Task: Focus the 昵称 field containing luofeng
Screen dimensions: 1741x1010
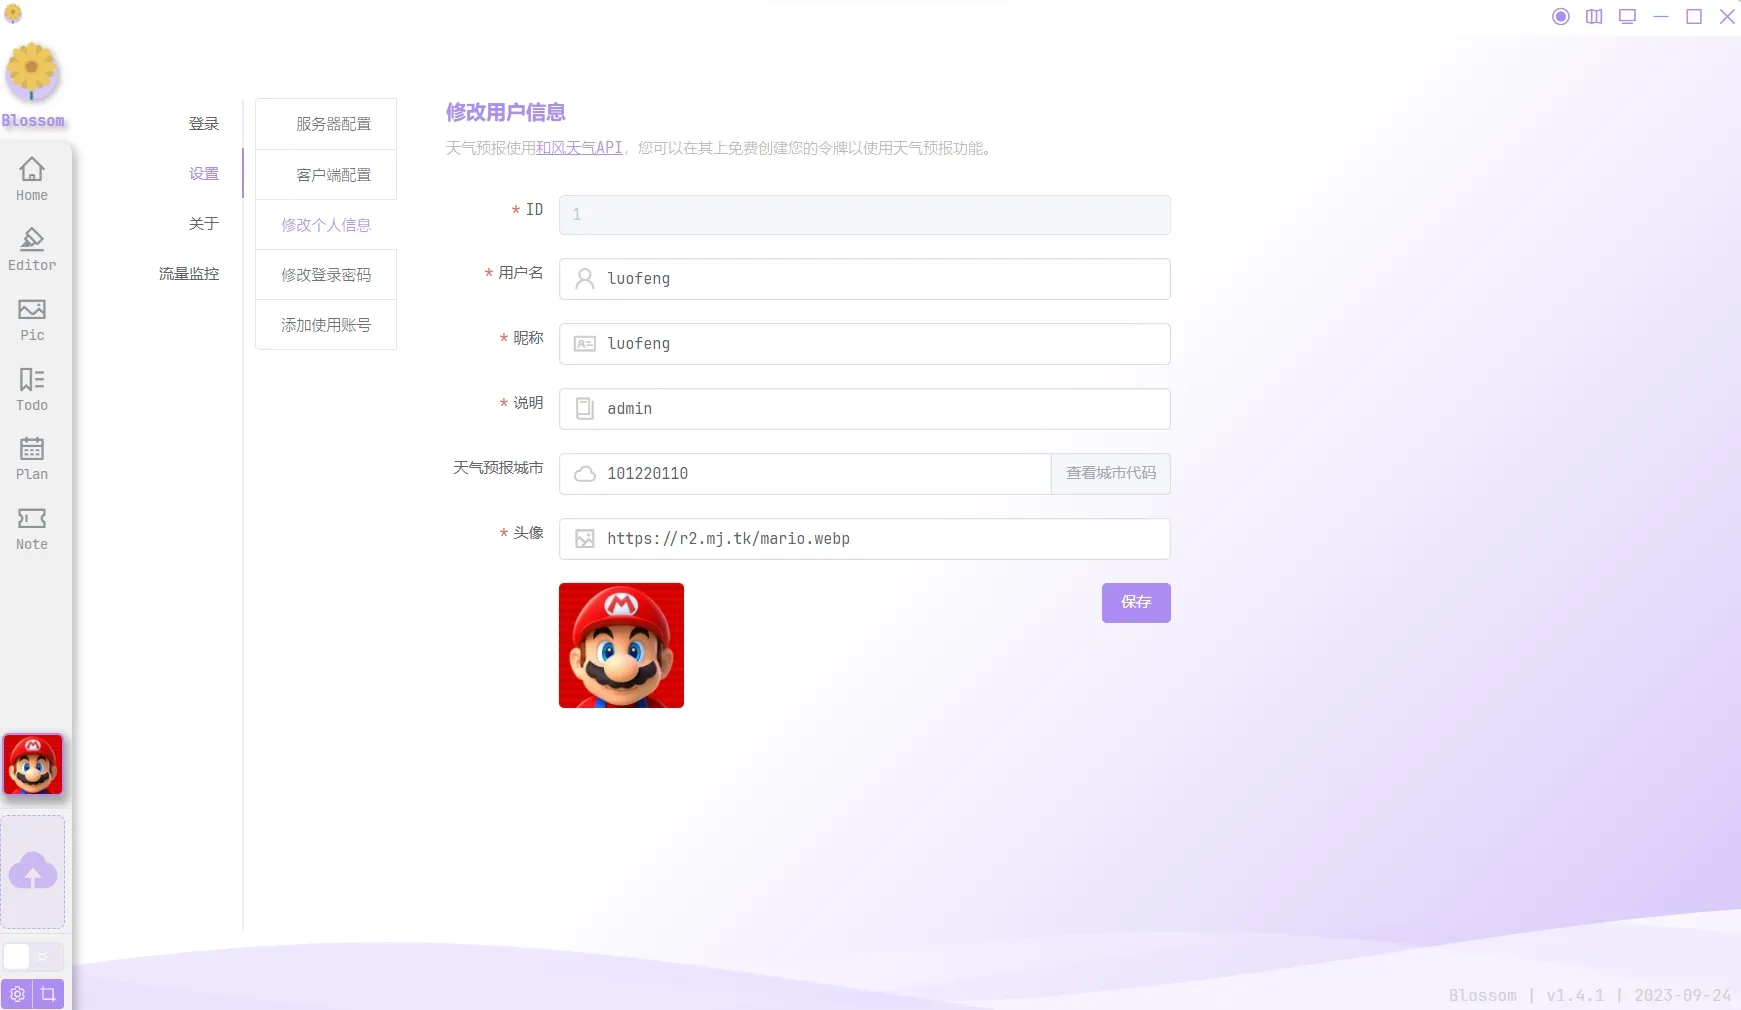Action: click(x=865, y=344)
